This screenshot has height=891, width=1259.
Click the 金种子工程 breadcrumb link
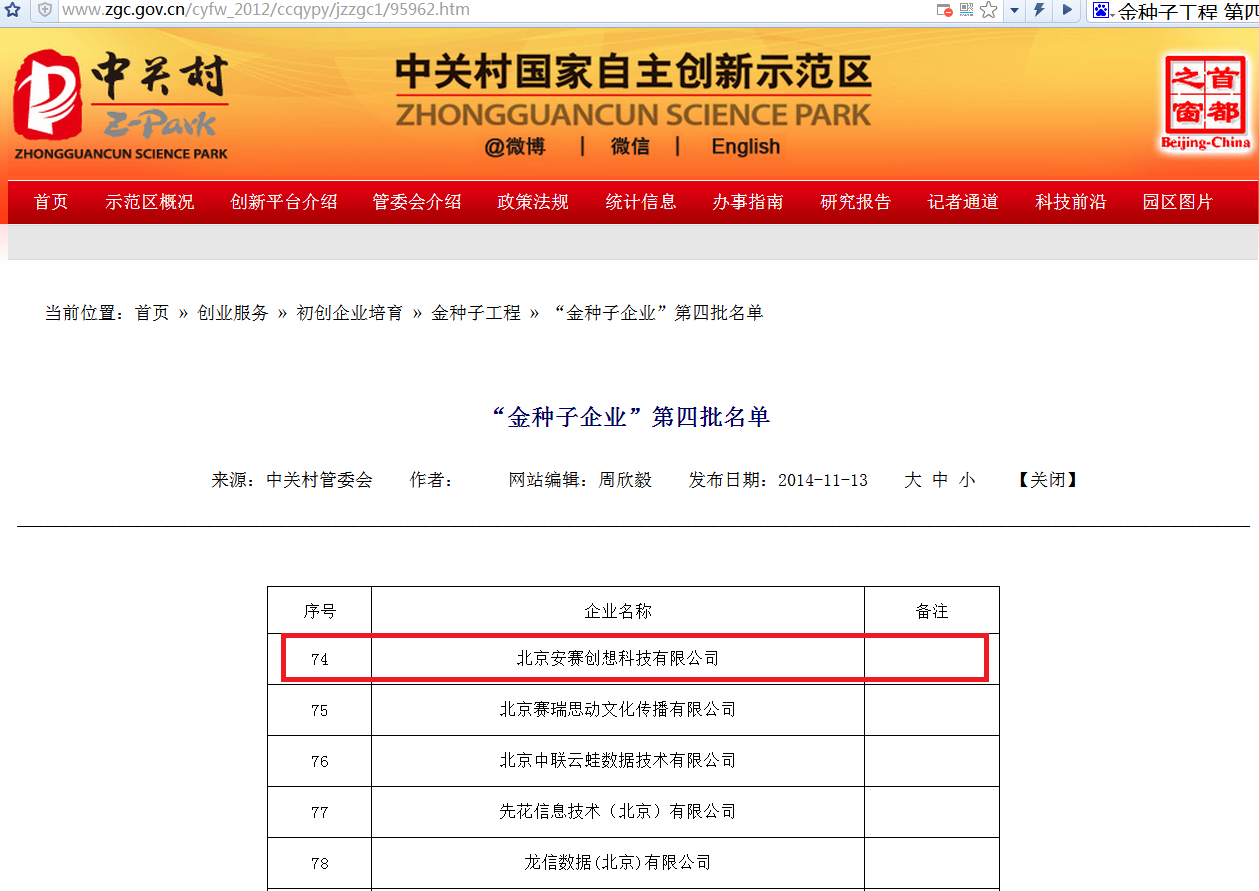476,313
